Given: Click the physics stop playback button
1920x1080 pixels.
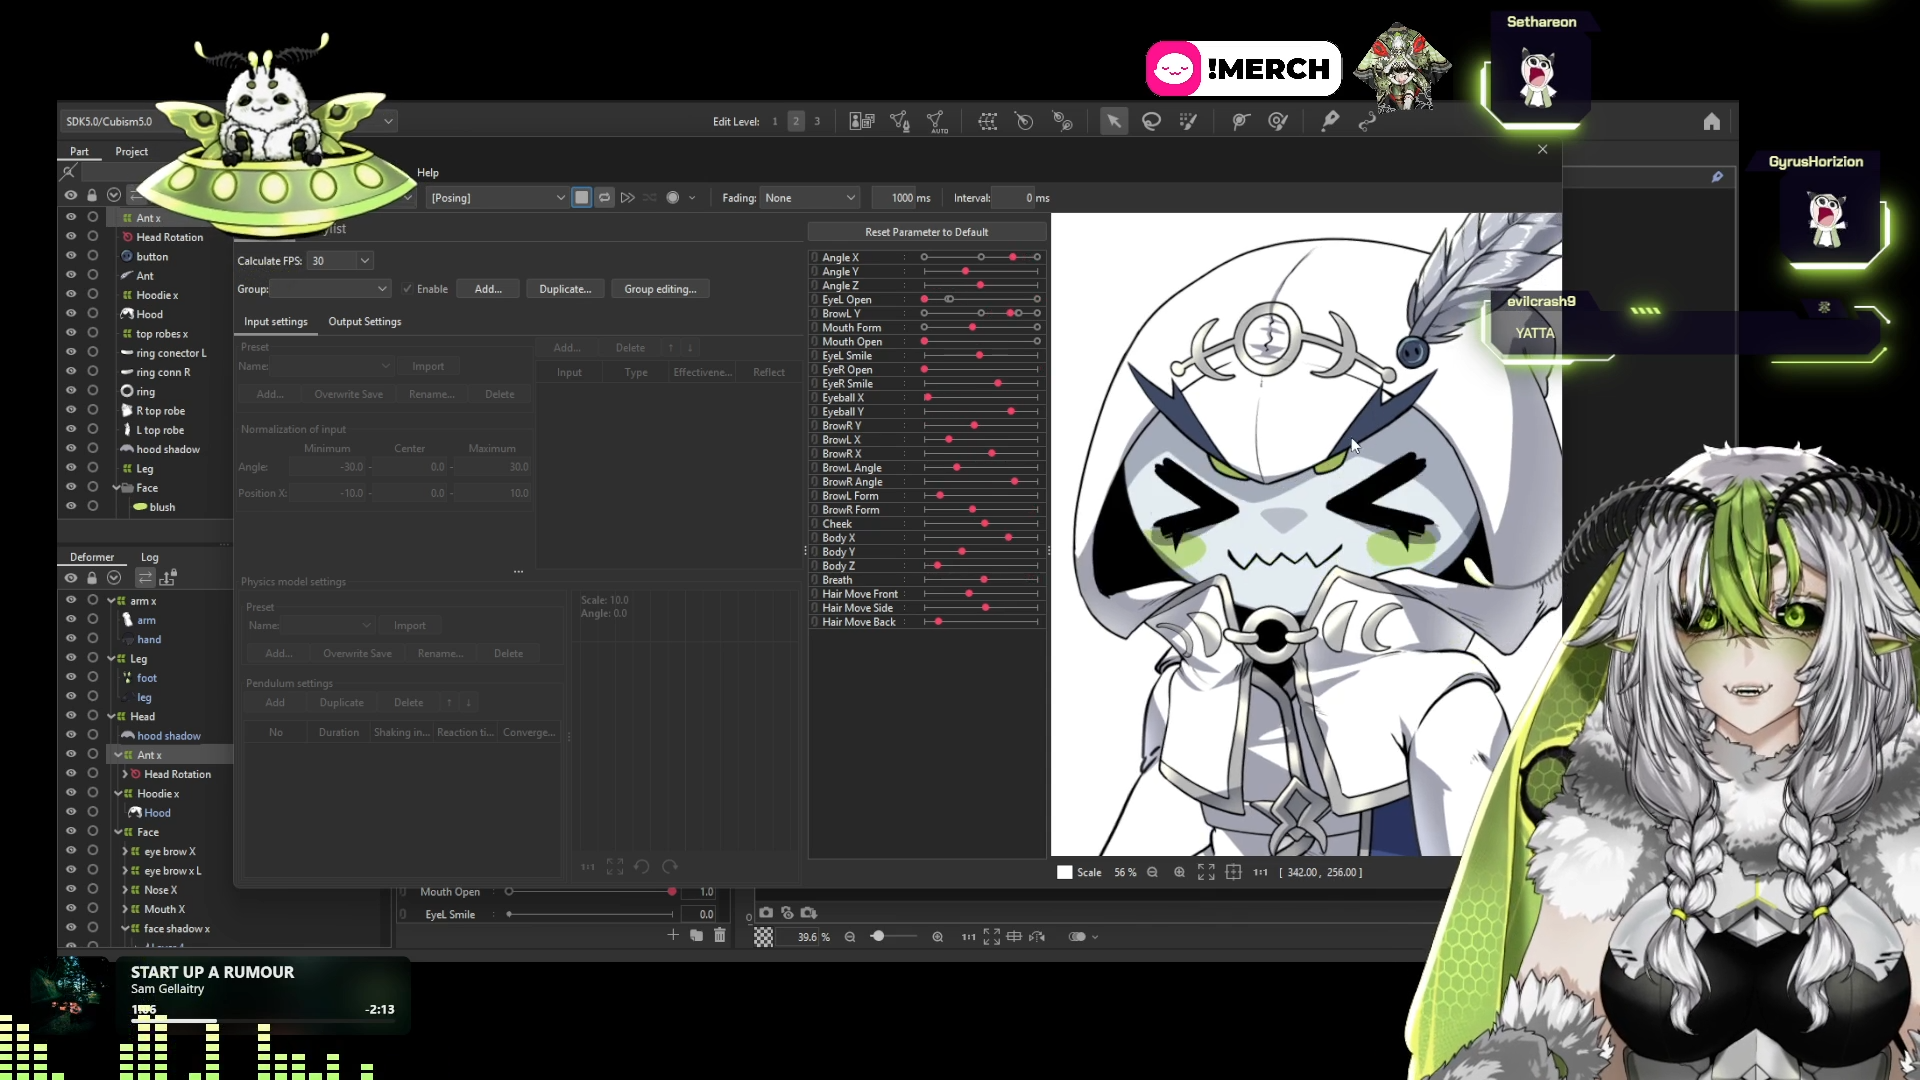Looking at the screenshot, I should point(581,197).
